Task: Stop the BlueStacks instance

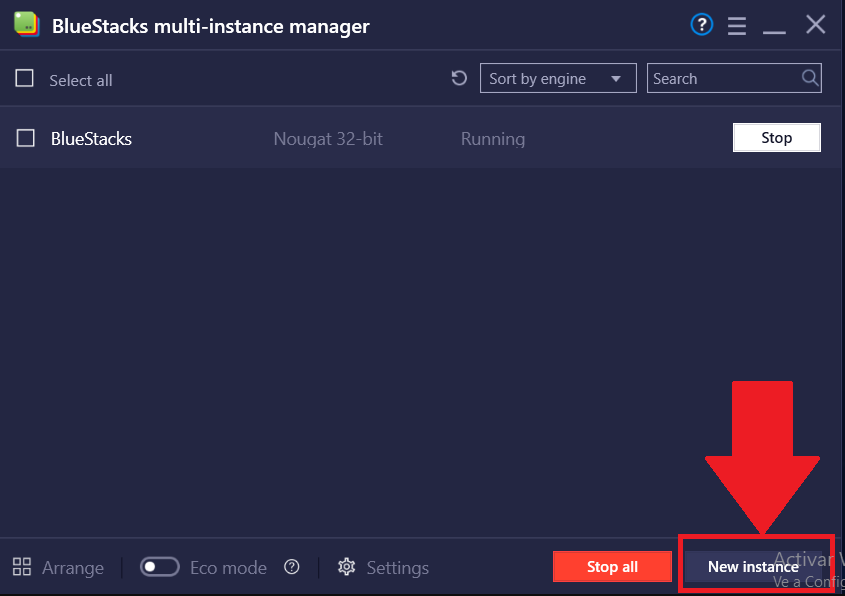Action: click(x=777, y=137)
